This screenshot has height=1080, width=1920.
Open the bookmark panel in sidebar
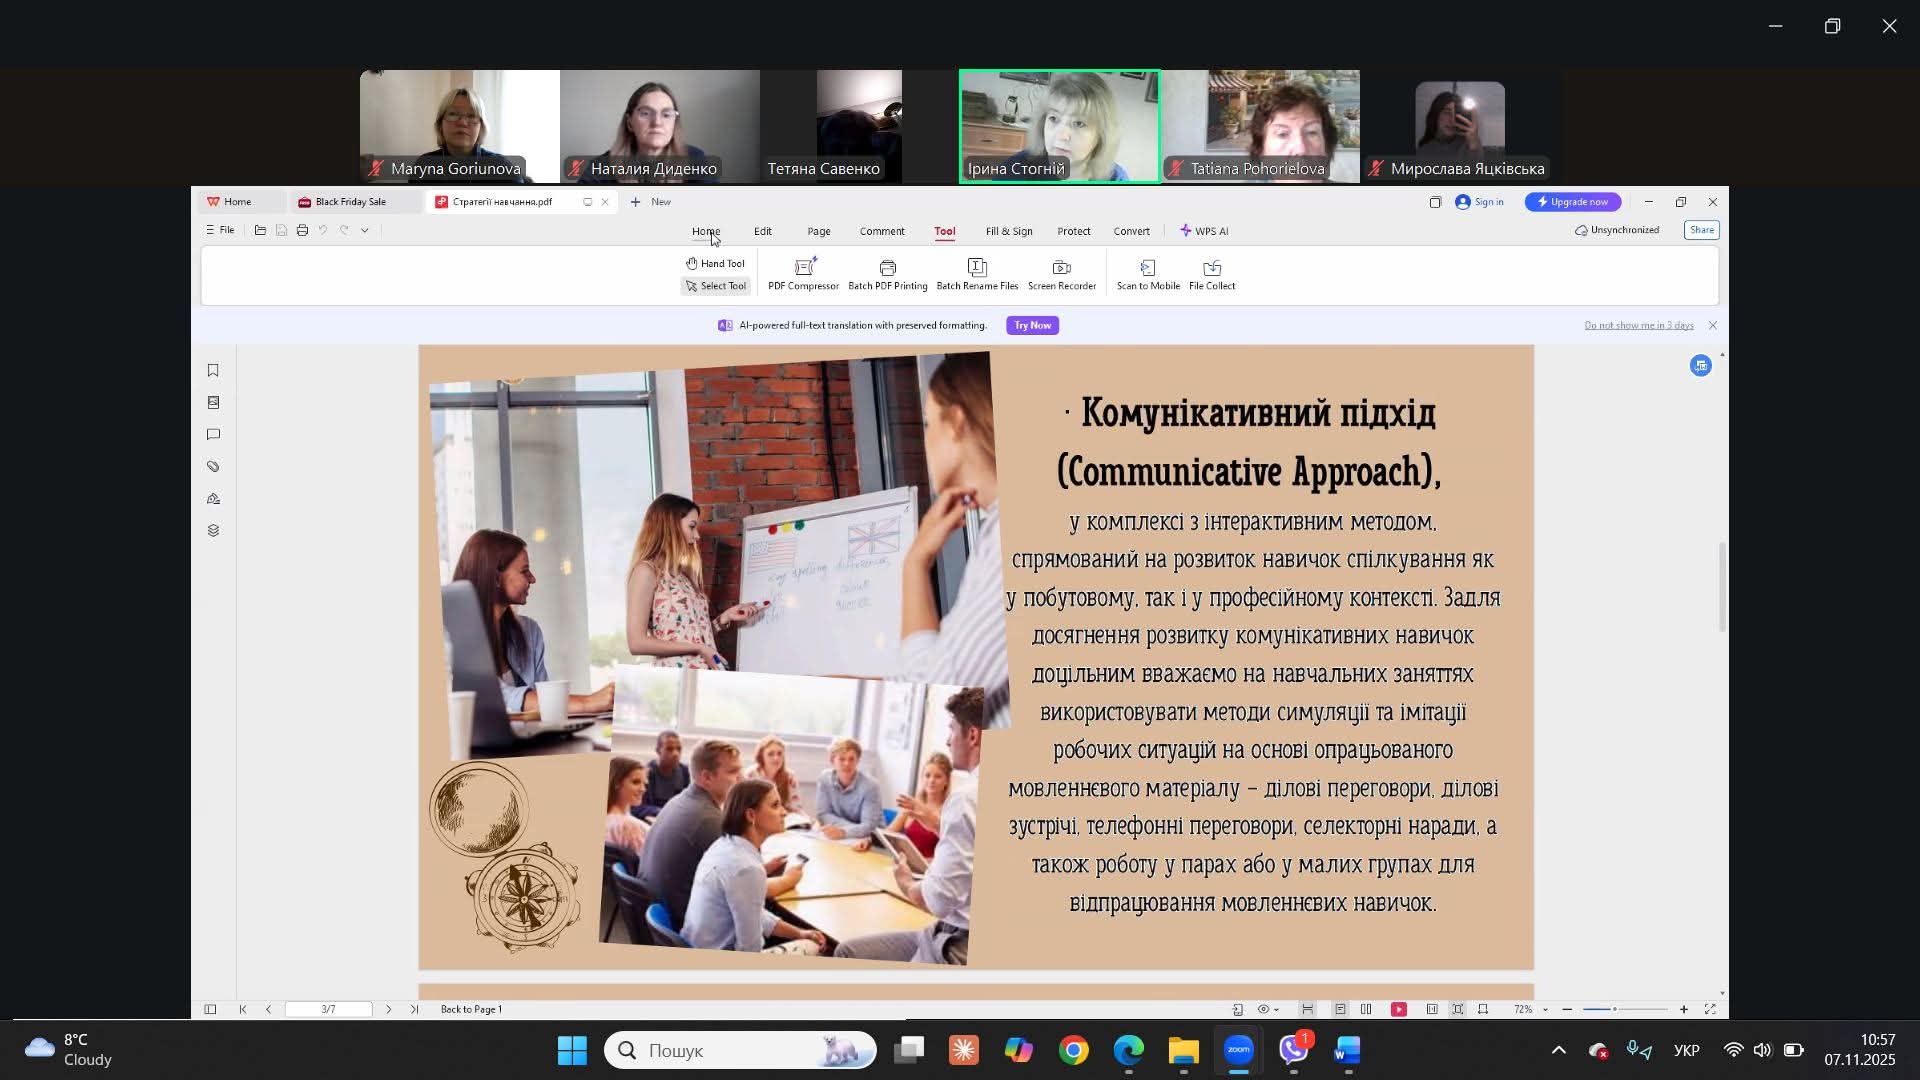point(213,371)
